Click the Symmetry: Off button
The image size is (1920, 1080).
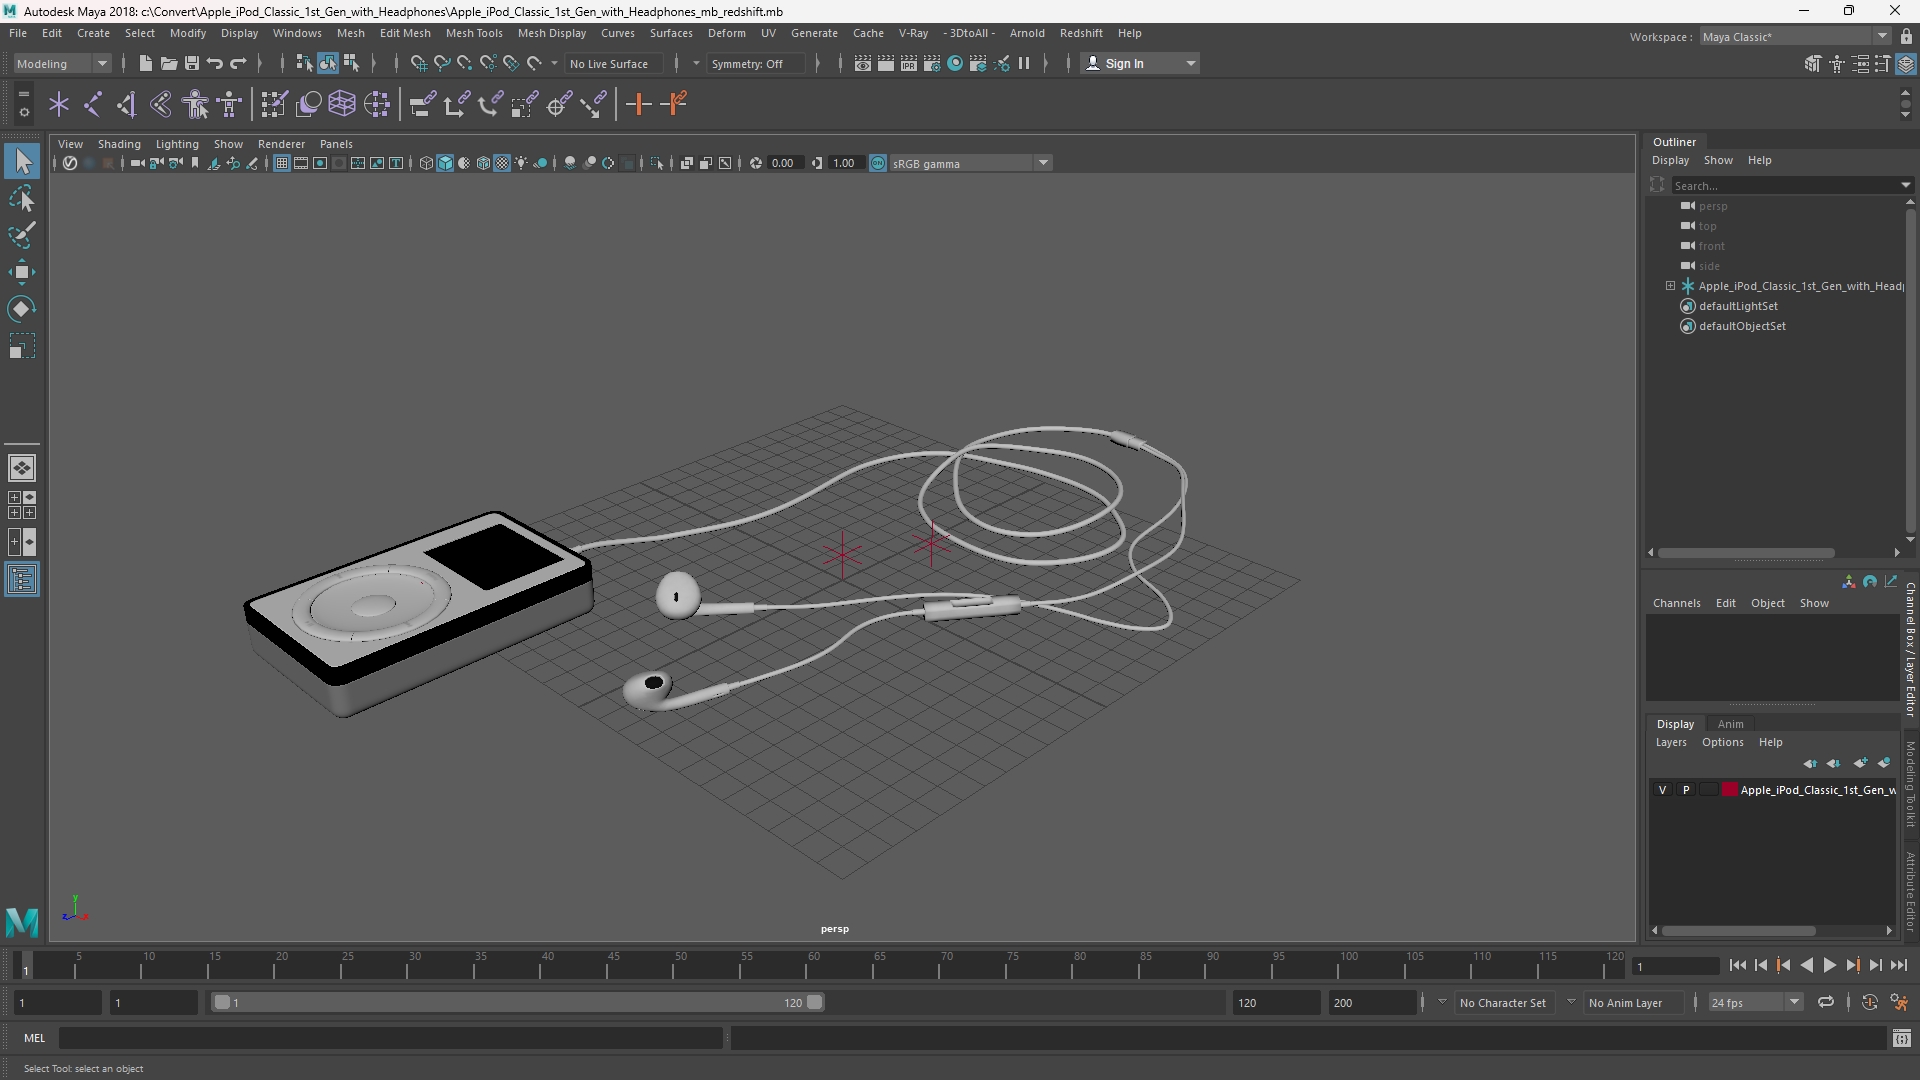tap(755, 63)
